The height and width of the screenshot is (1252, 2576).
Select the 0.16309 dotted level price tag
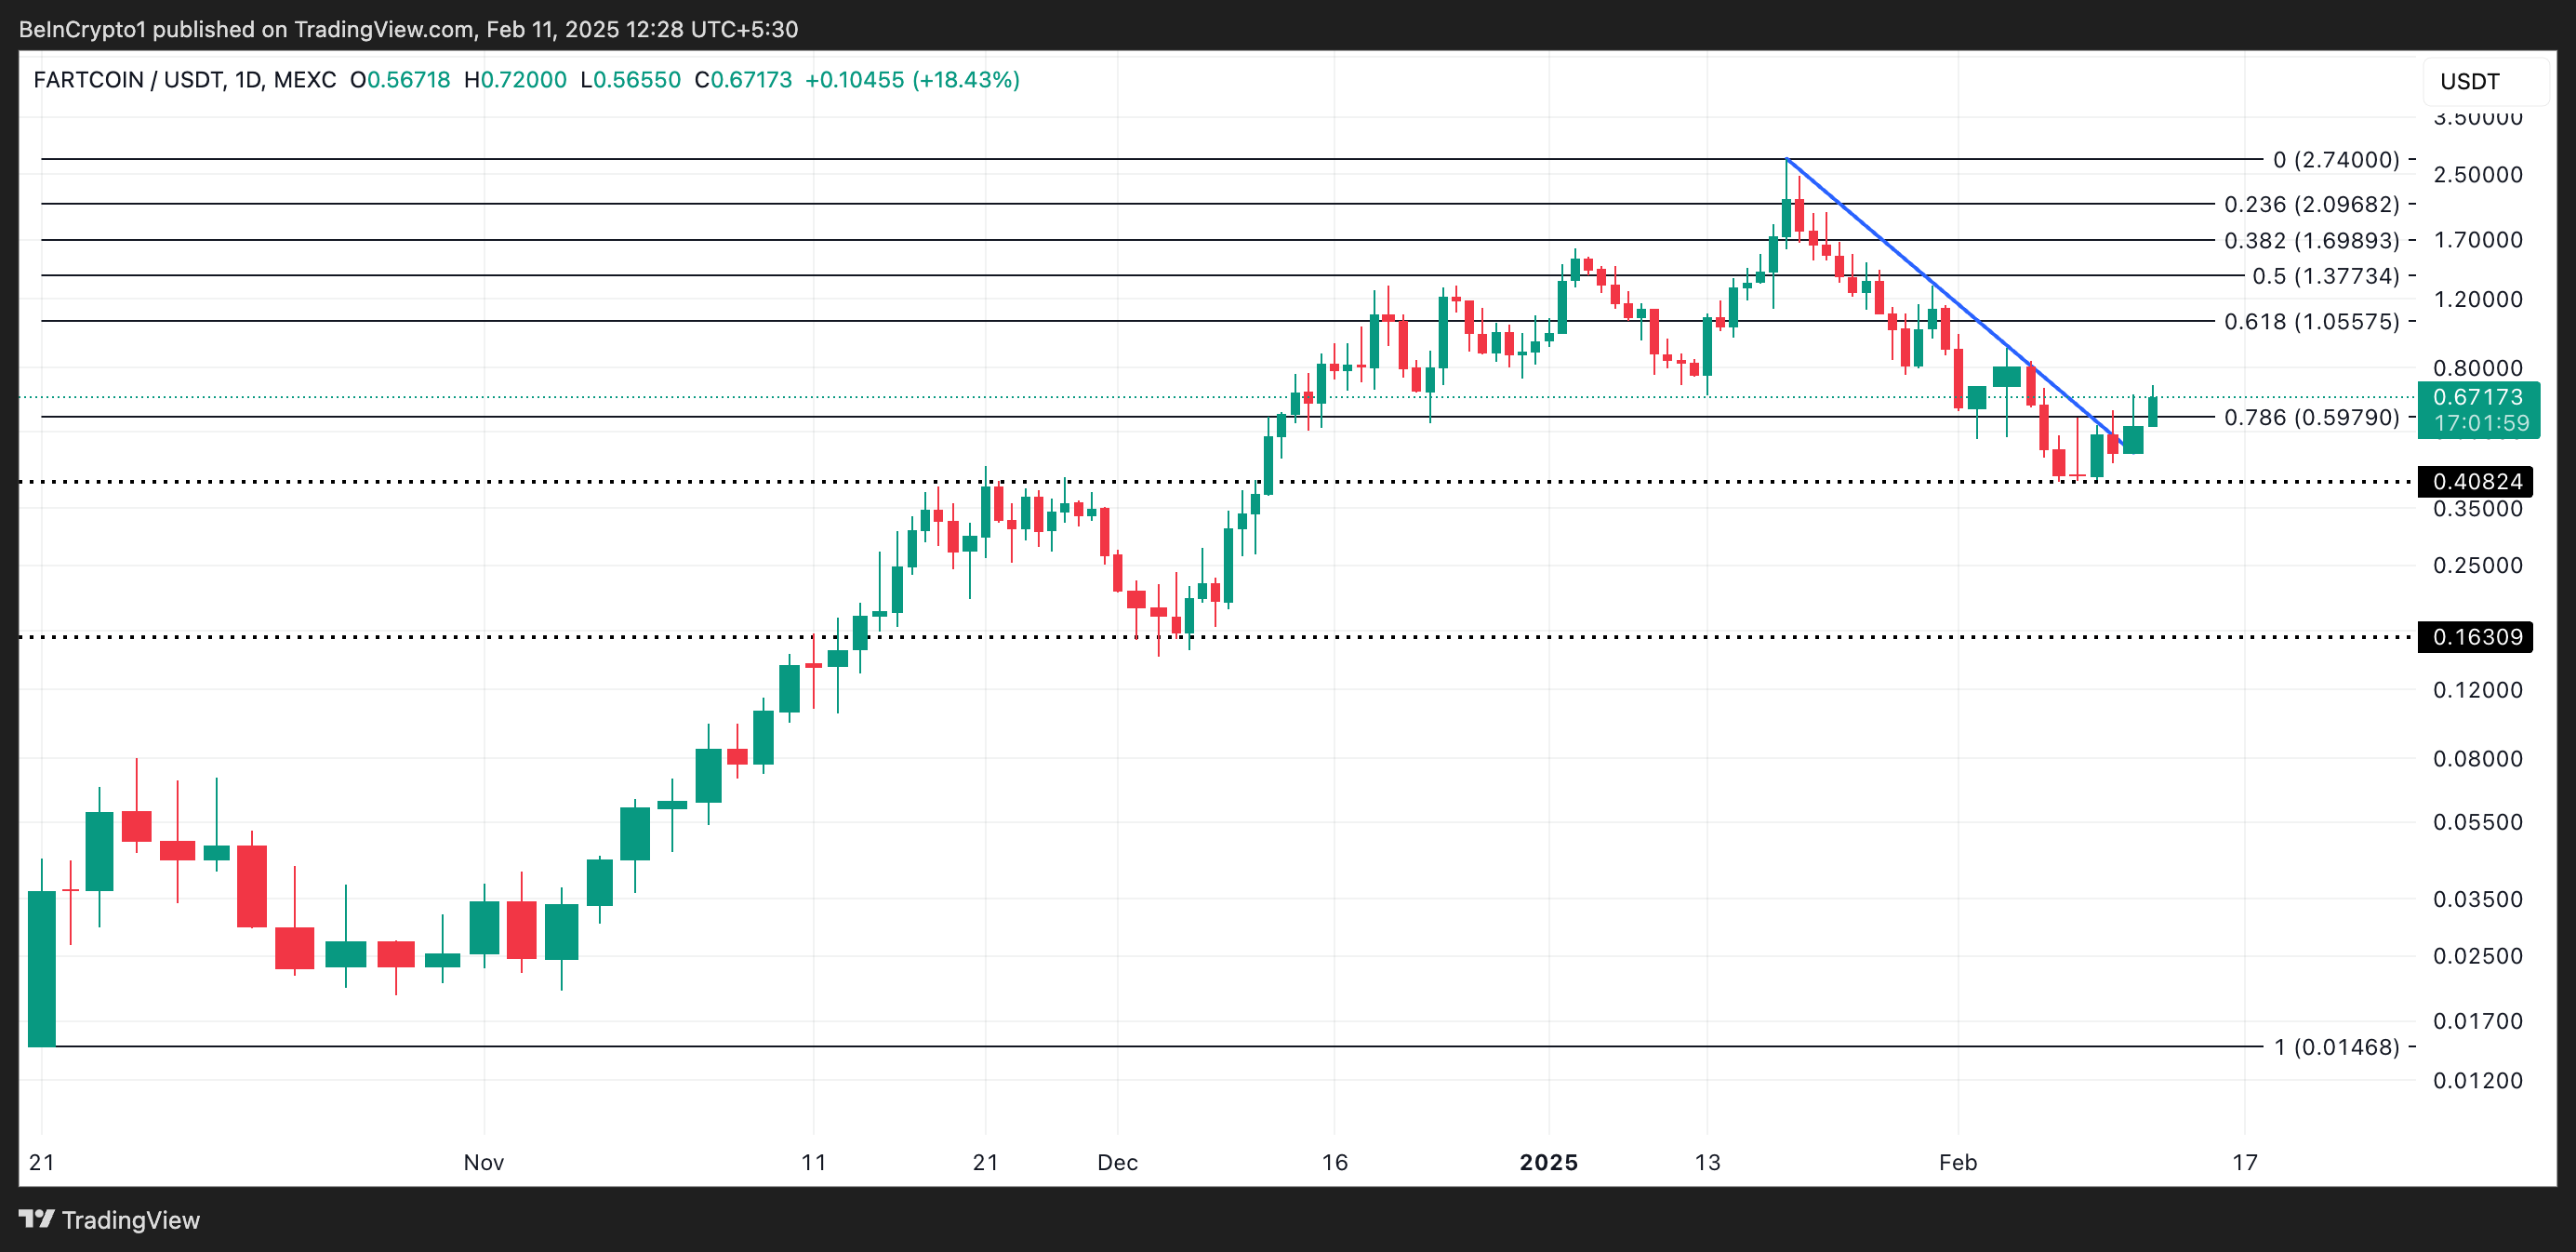coord(2475,637)
